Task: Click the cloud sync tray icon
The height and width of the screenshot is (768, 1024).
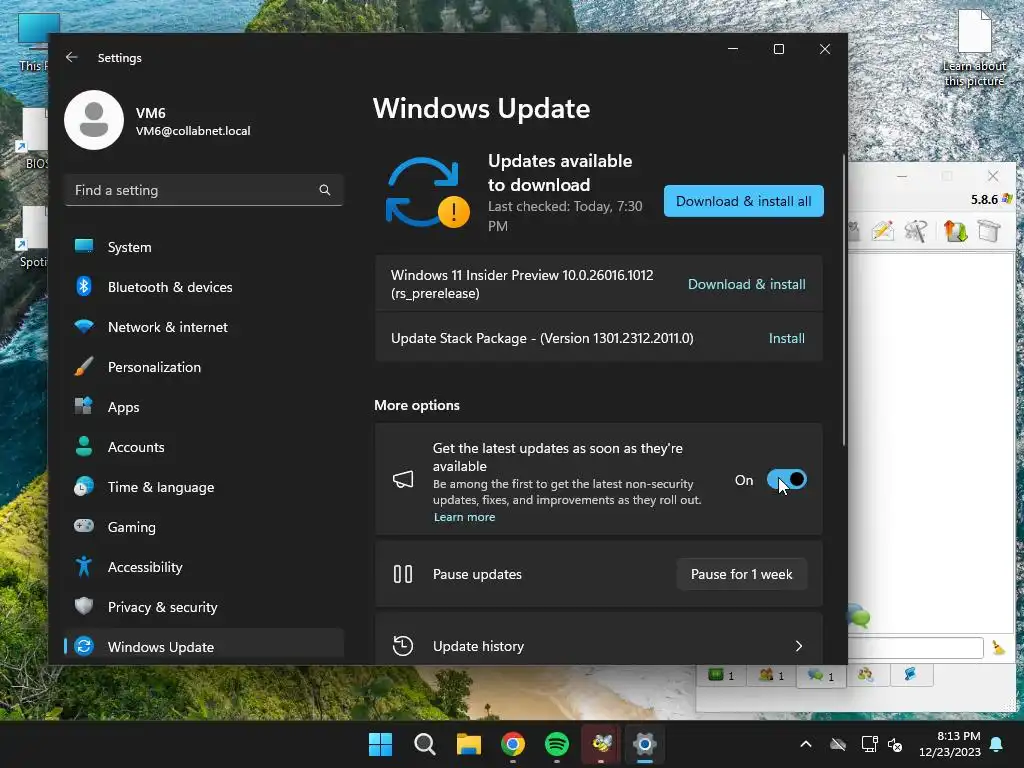Action: (x=838, y=744)
